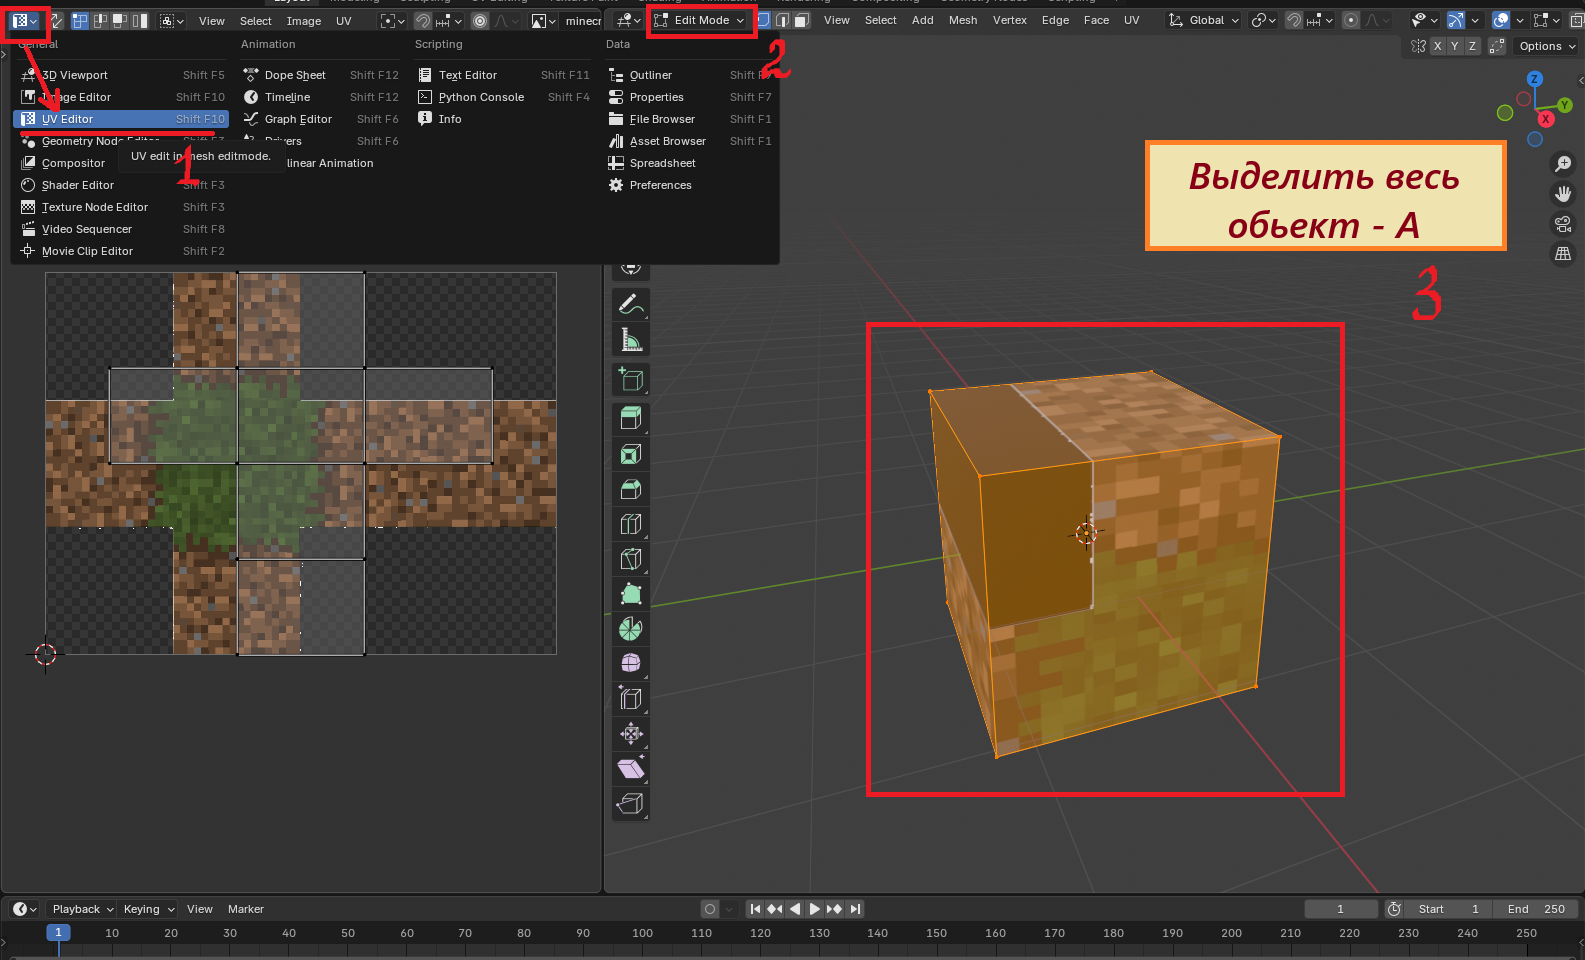Click the pan hand viewport icon
The height and width of the screenshot is (960, 1585).
(1563, 194)
